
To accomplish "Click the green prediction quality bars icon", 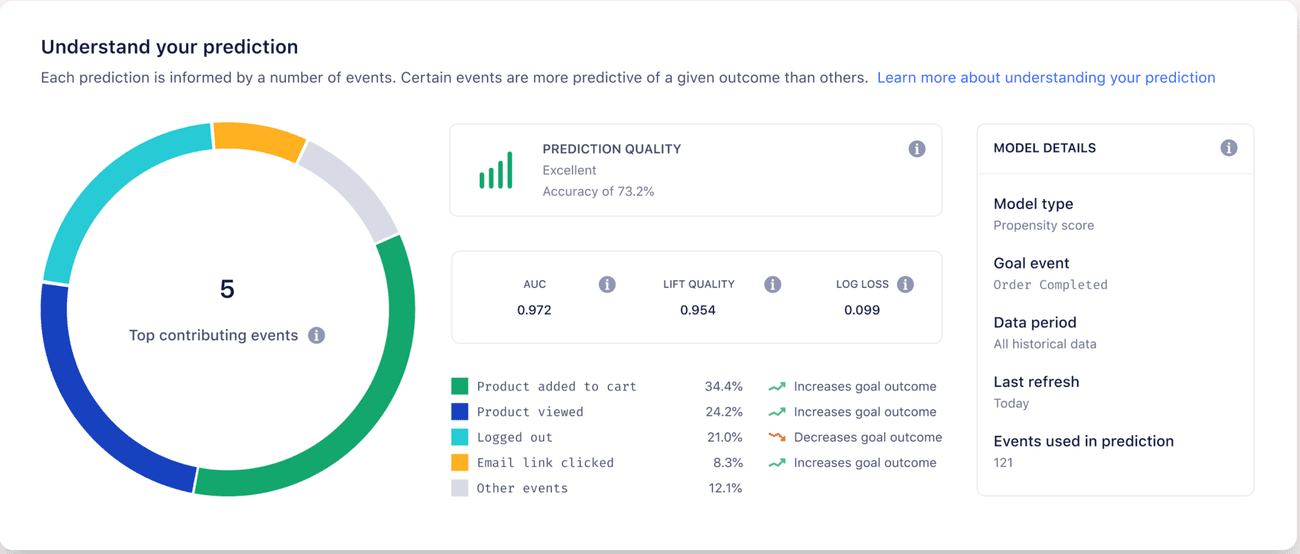I will (x=496, y=170).
